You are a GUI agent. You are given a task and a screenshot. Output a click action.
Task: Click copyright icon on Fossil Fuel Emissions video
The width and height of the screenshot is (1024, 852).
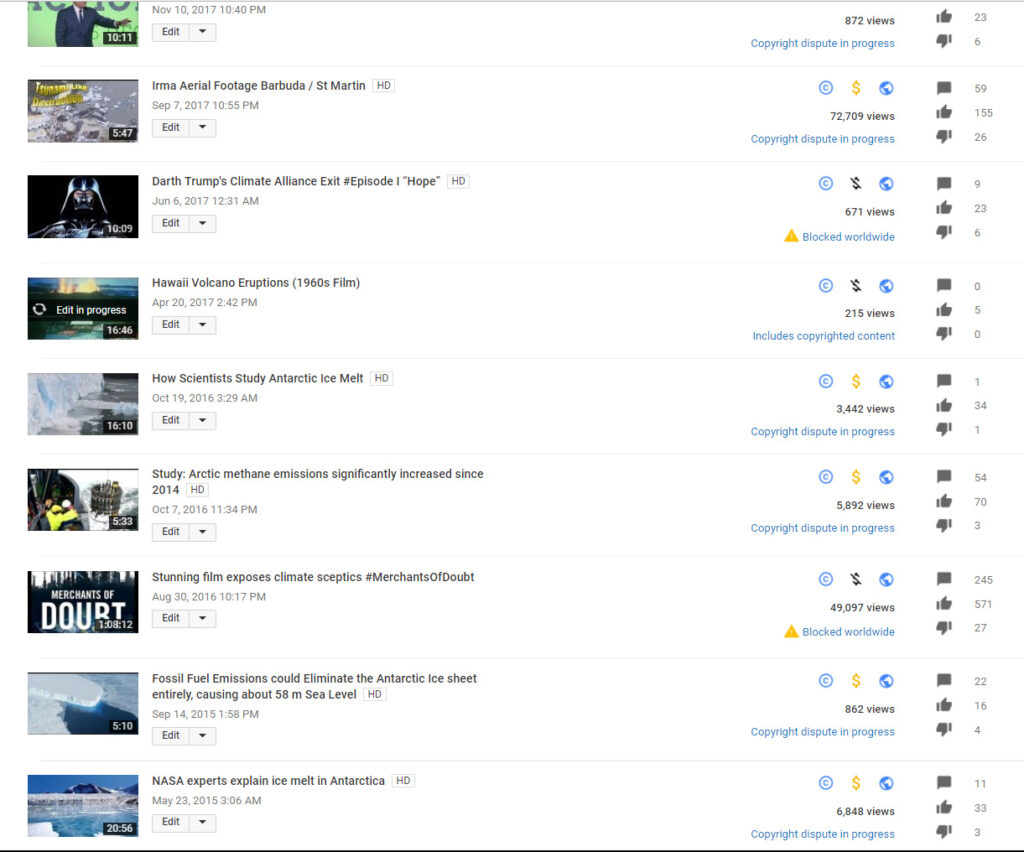click(826, 681)
